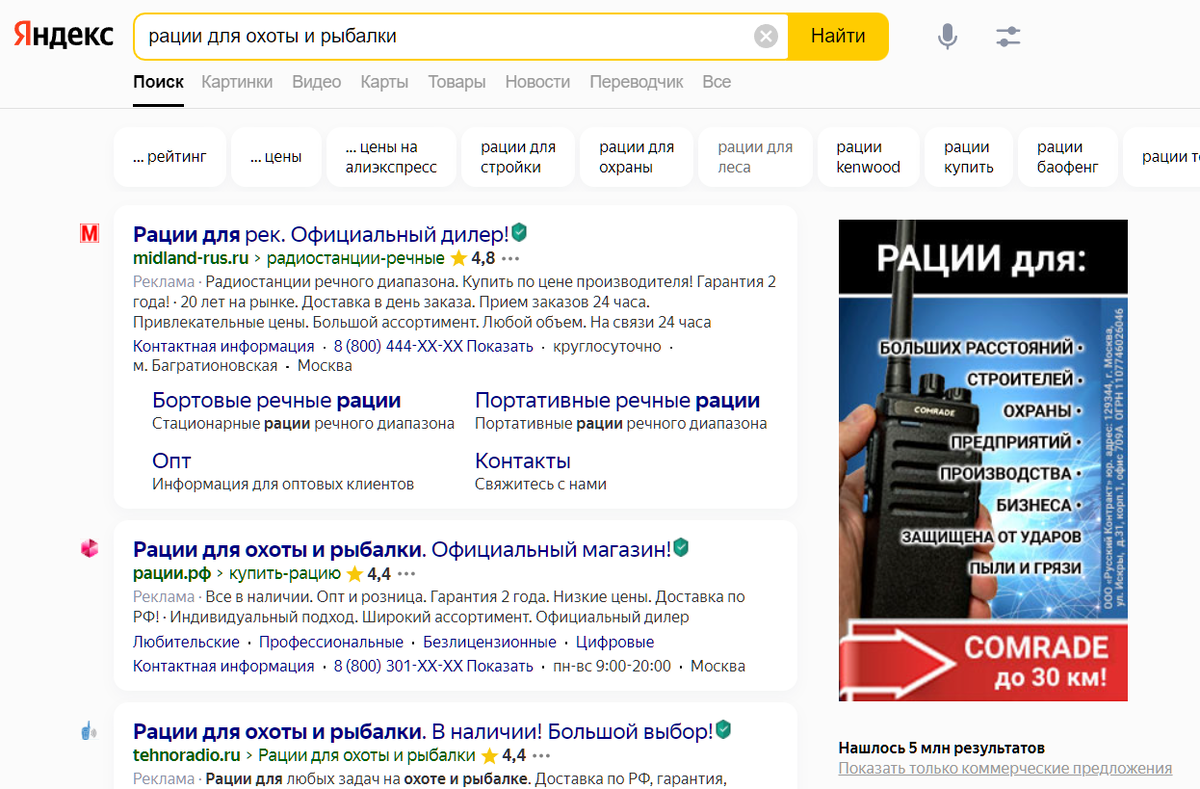Viewport: 1200px width, 789px height.
Task: Open the Любительские sitelink
Action: click(186, 642)
